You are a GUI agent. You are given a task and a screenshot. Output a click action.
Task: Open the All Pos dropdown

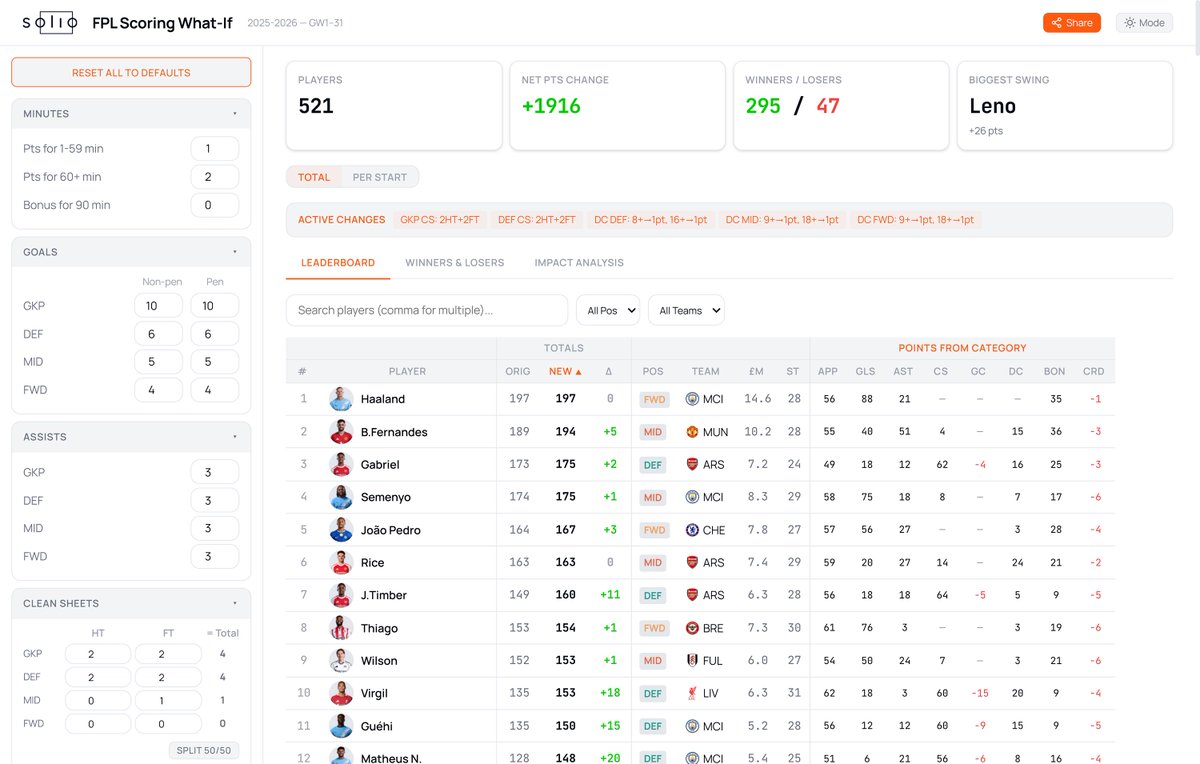[608, 310]
